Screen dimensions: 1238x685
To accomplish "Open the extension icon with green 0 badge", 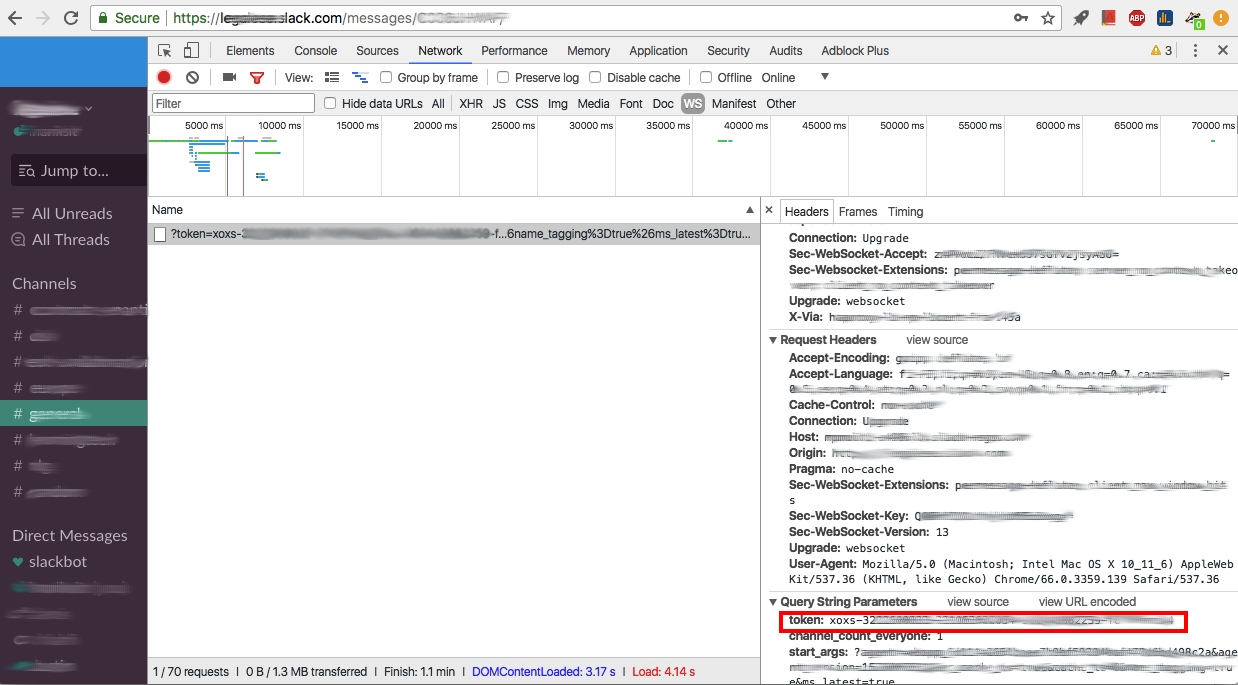I will [x=1194, y=18].
